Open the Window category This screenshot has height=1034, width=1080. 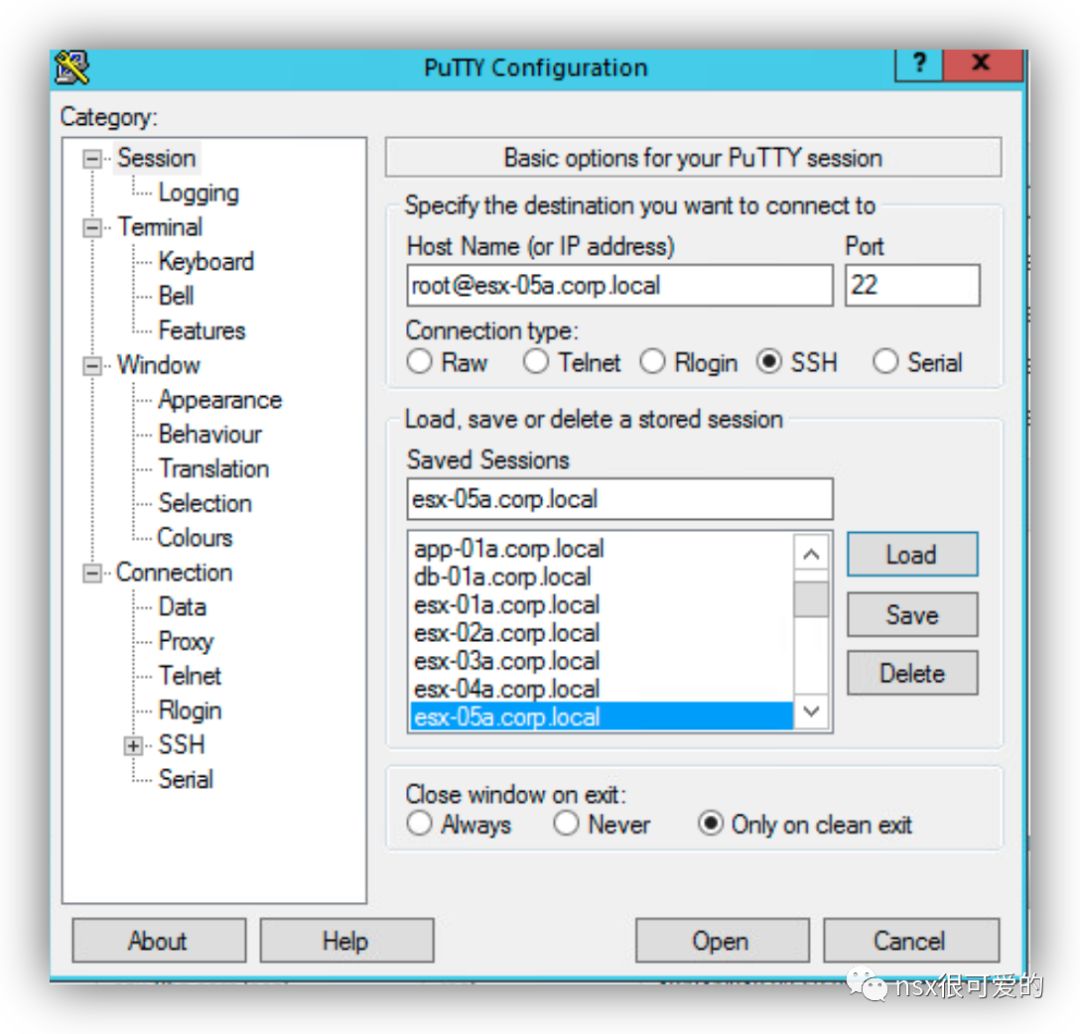tap(158, 365)
